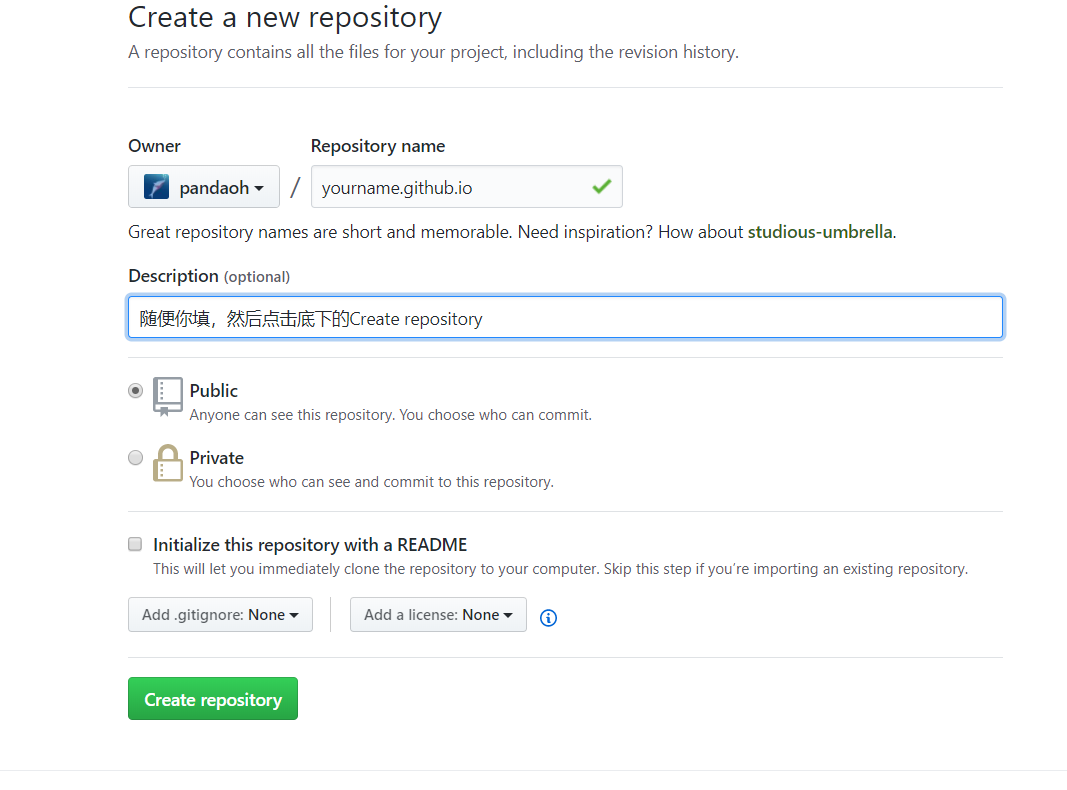
Task: Click the Repository name label
Action: tap(378, 146)
